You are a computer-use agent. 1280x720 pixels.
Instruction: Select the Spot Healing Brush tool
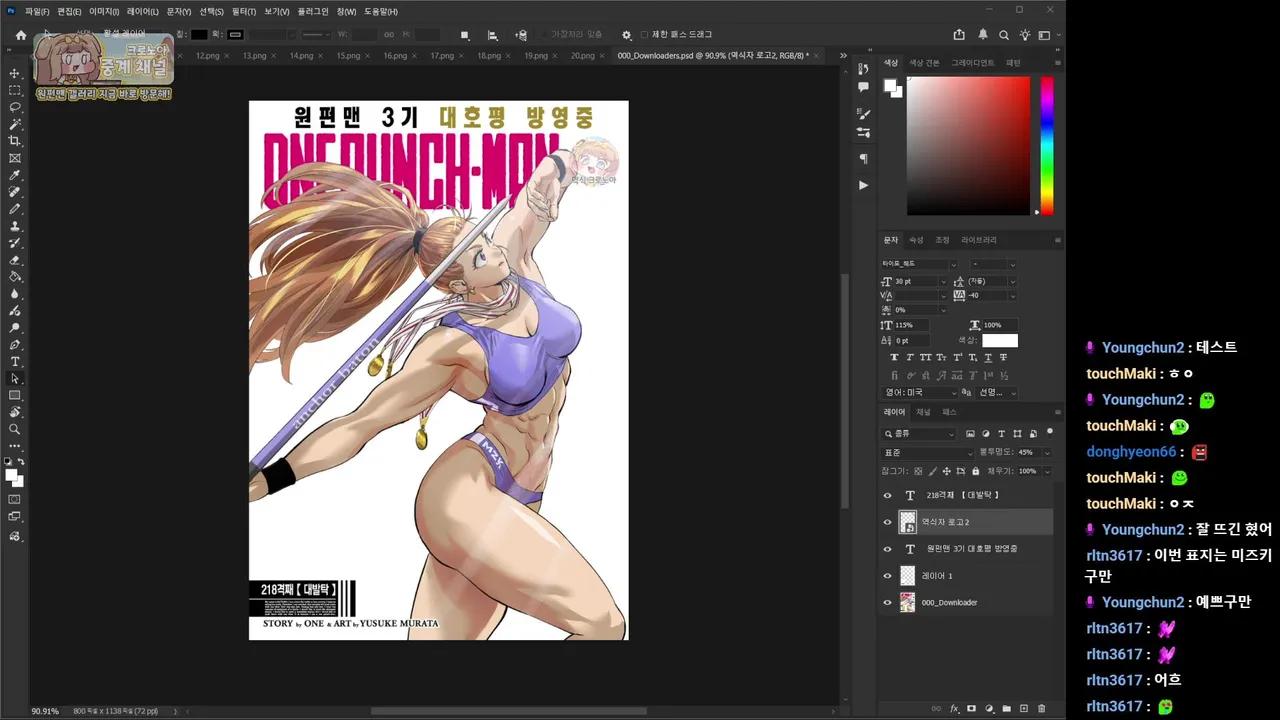[15, 192]
